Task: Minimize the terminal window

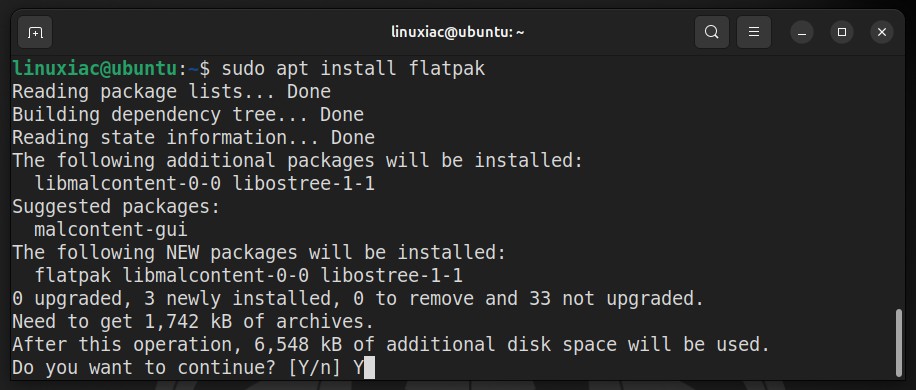Action: click(802, 32)
